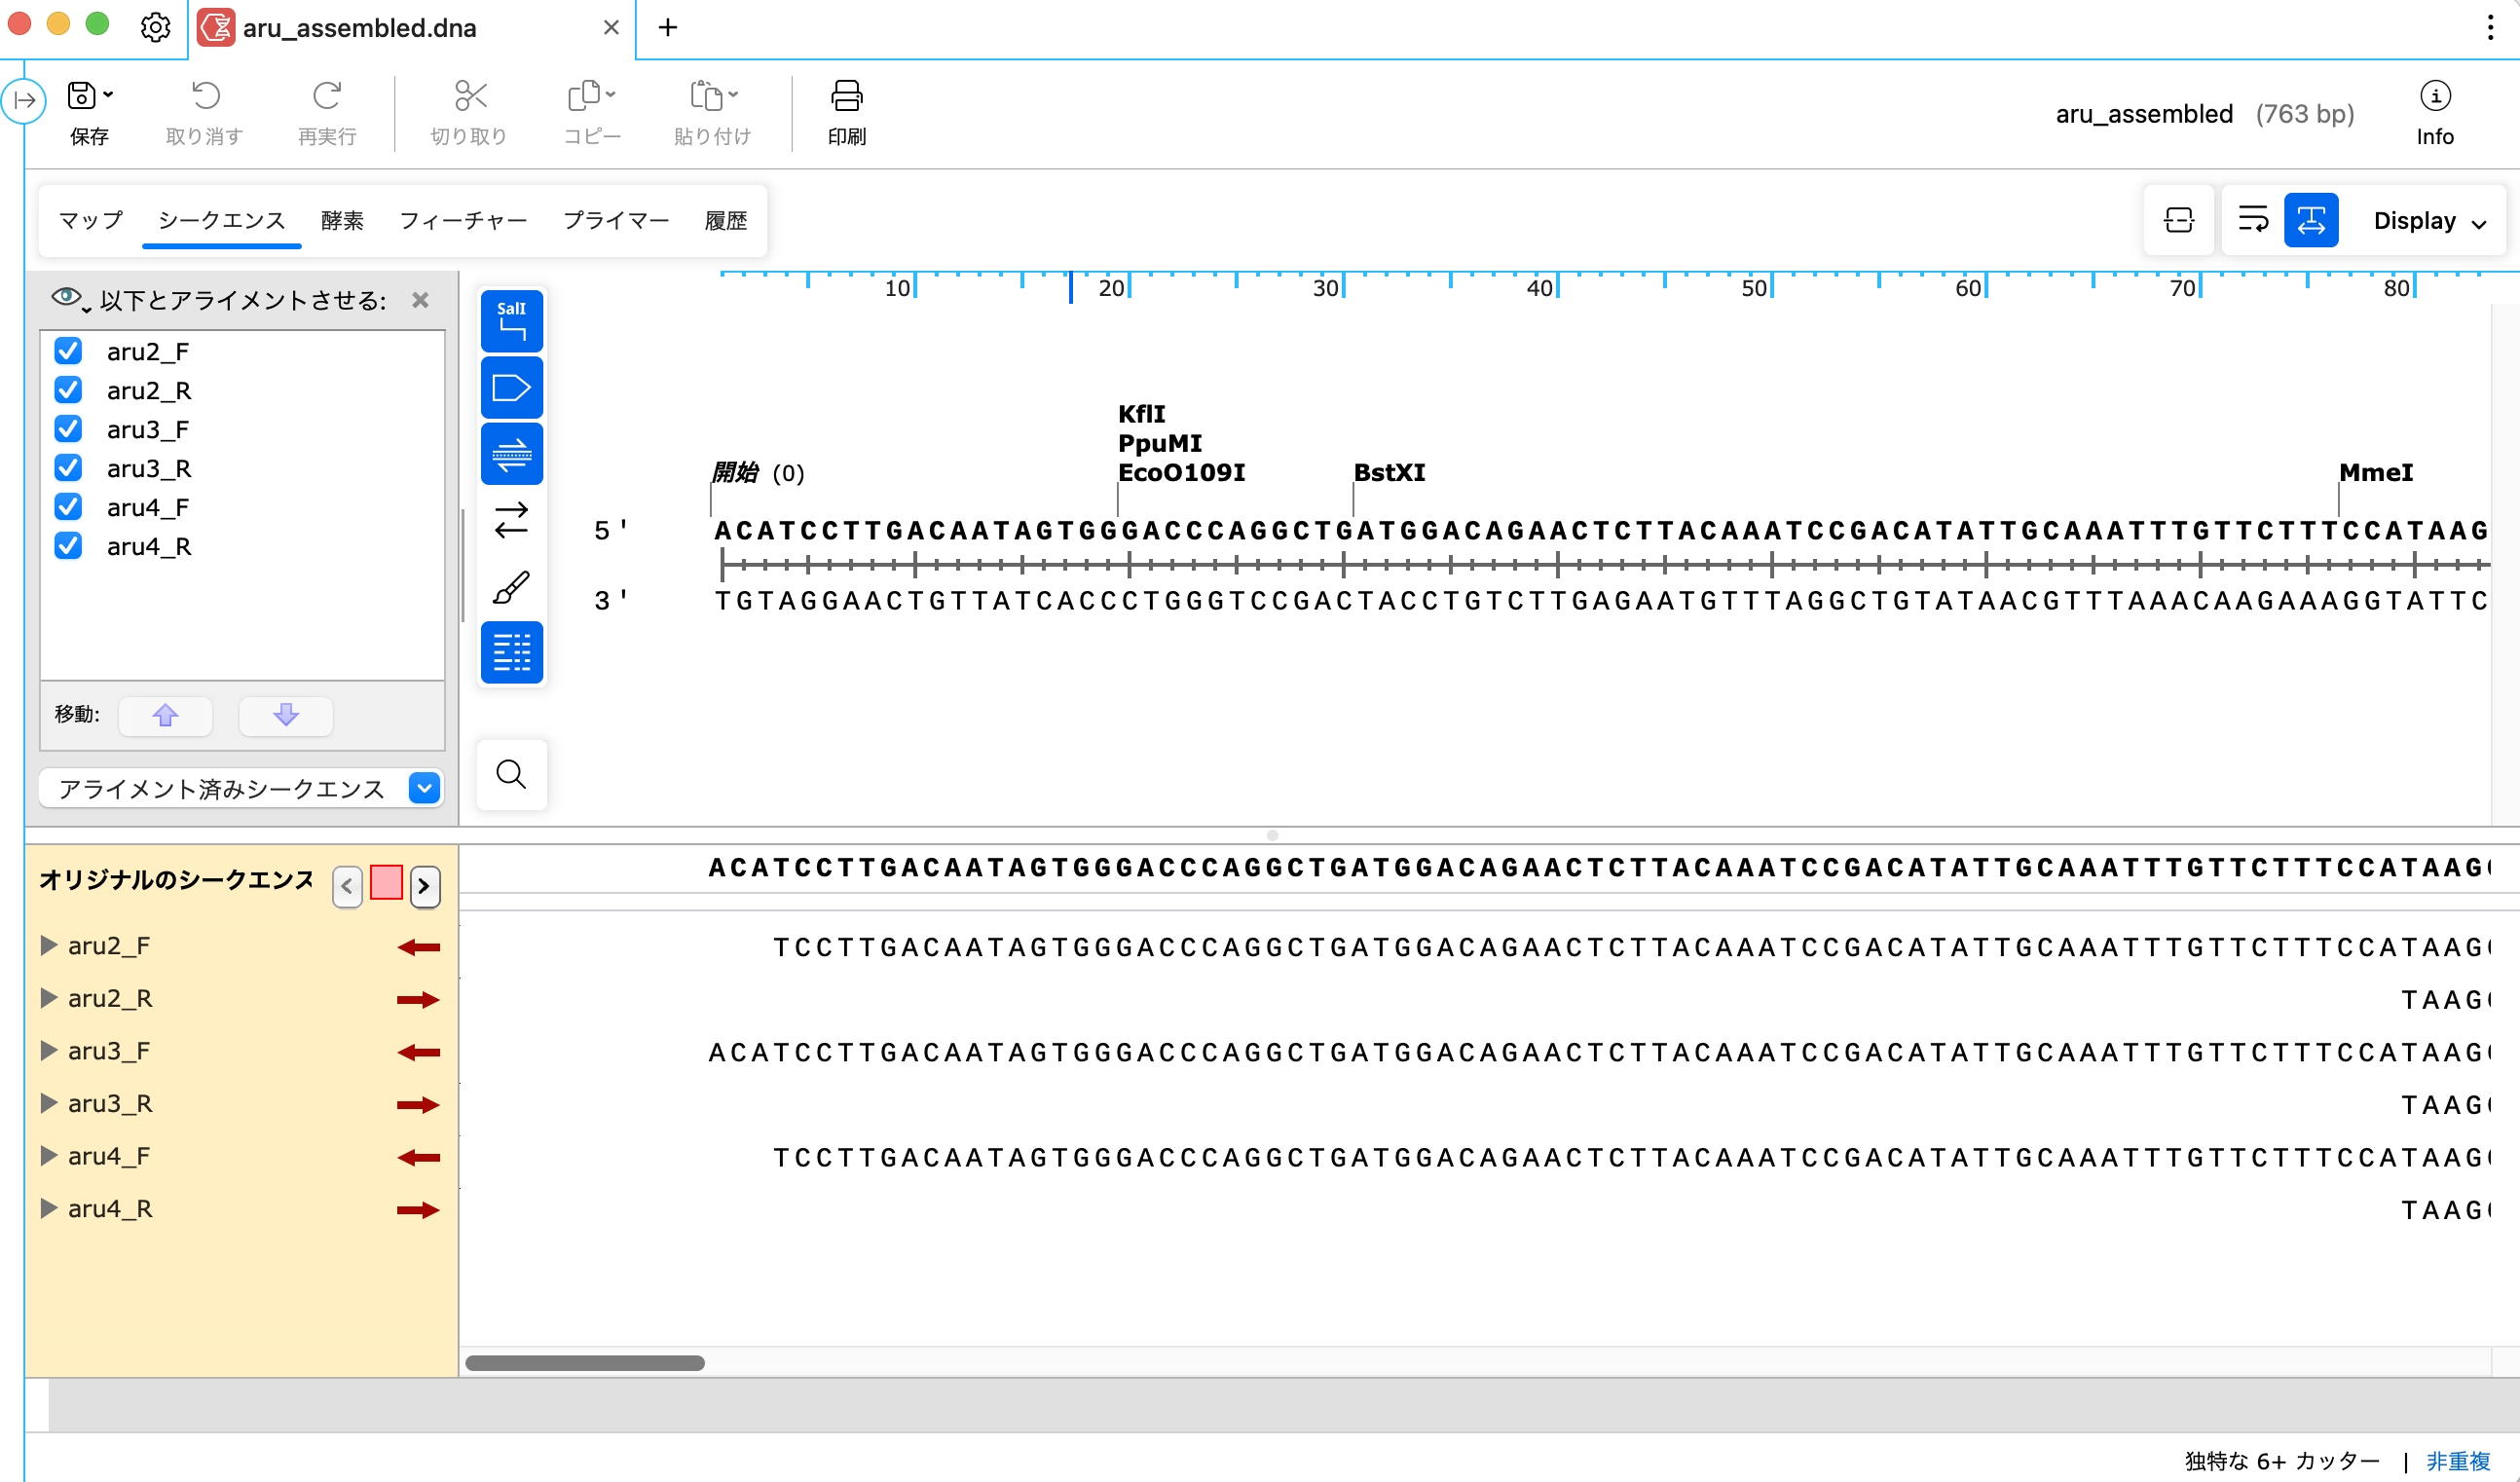Click the 印刷 print button
Screen dimensions: 2520x1482
click(845, 112)
